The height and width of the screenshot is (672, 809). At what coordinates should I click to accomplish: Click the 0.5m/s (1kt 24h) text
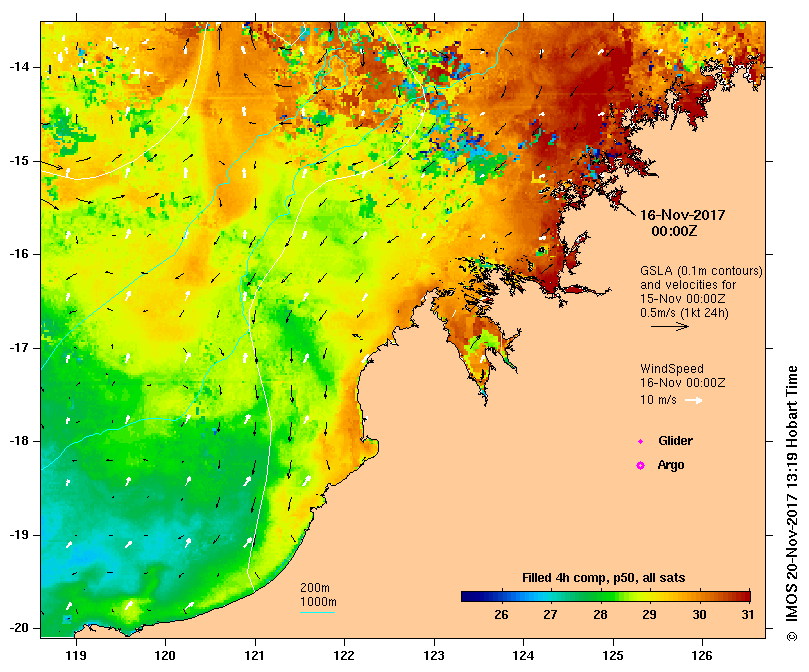pyautogui.click(x=684, y=313)
